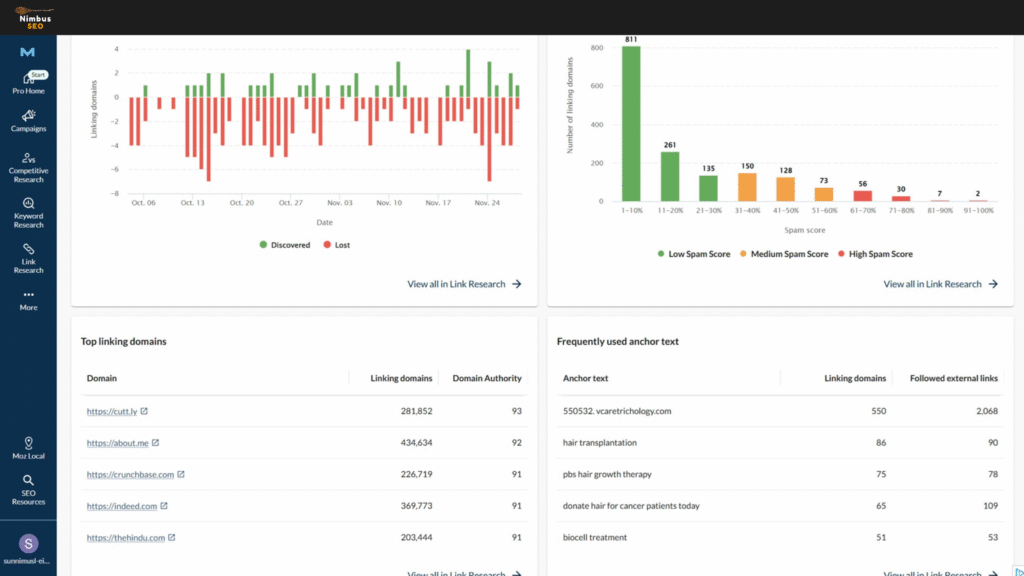Click the external link icon beside cutt.ly
1024x576 pixels.
click(x=144, y=411)
